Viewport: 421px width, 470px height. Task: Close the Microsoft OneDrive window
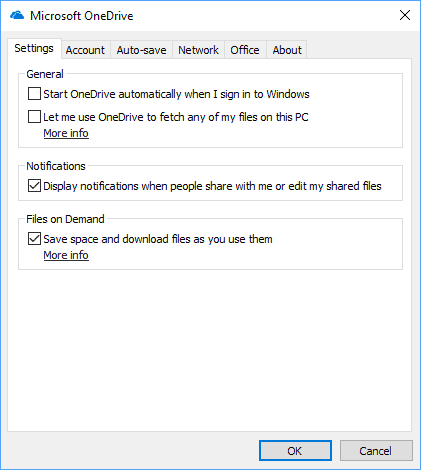click(405, 15)
